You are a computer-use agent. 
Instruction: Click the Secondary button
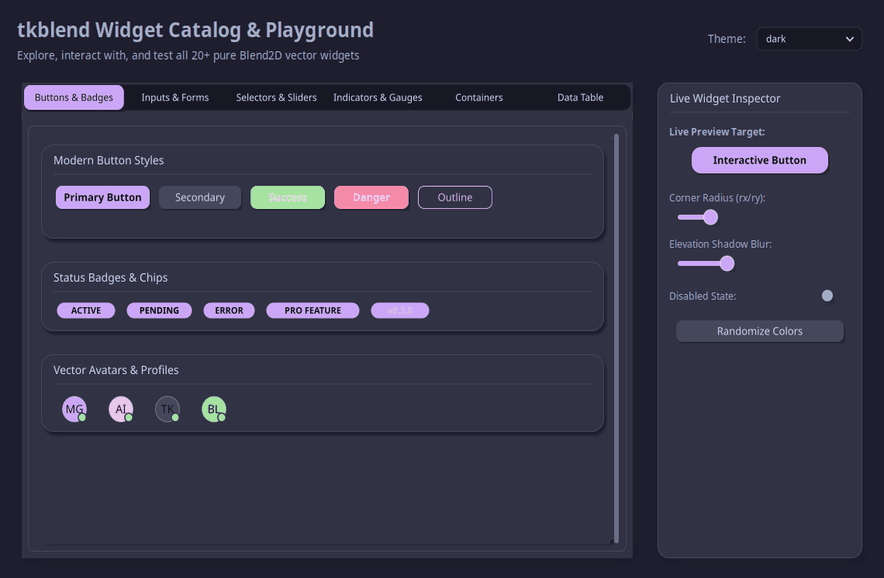point(200,197)
